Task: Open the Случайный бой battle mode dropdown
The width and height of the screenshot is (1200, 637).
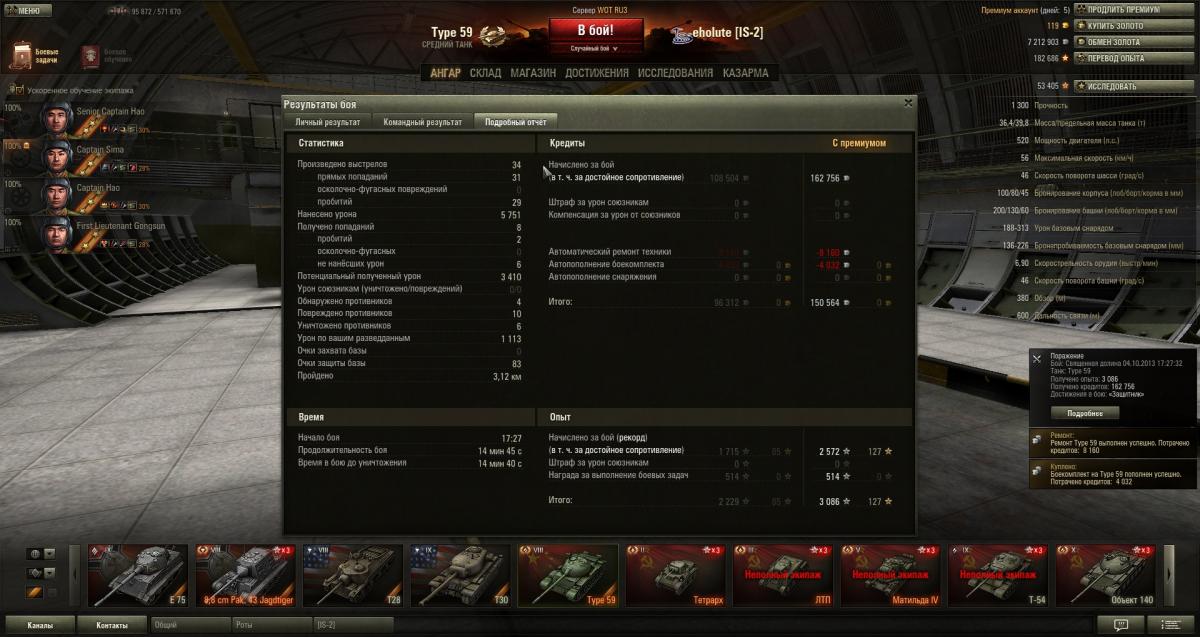Action: tap(595, 48)
